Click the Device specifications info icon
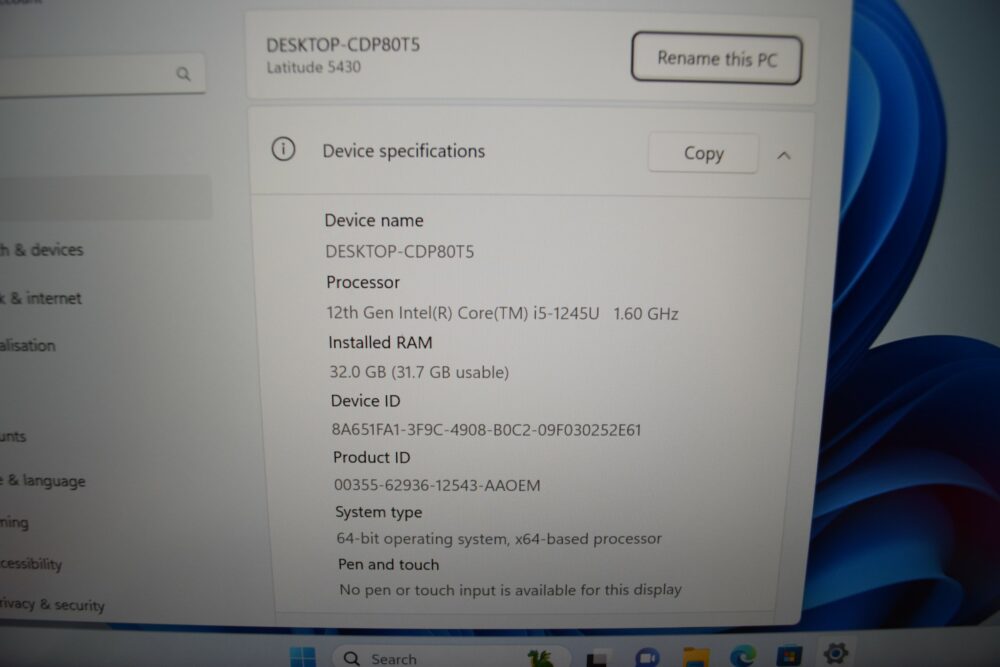The height and width of the screenshot is (667, 1000). 283,149
